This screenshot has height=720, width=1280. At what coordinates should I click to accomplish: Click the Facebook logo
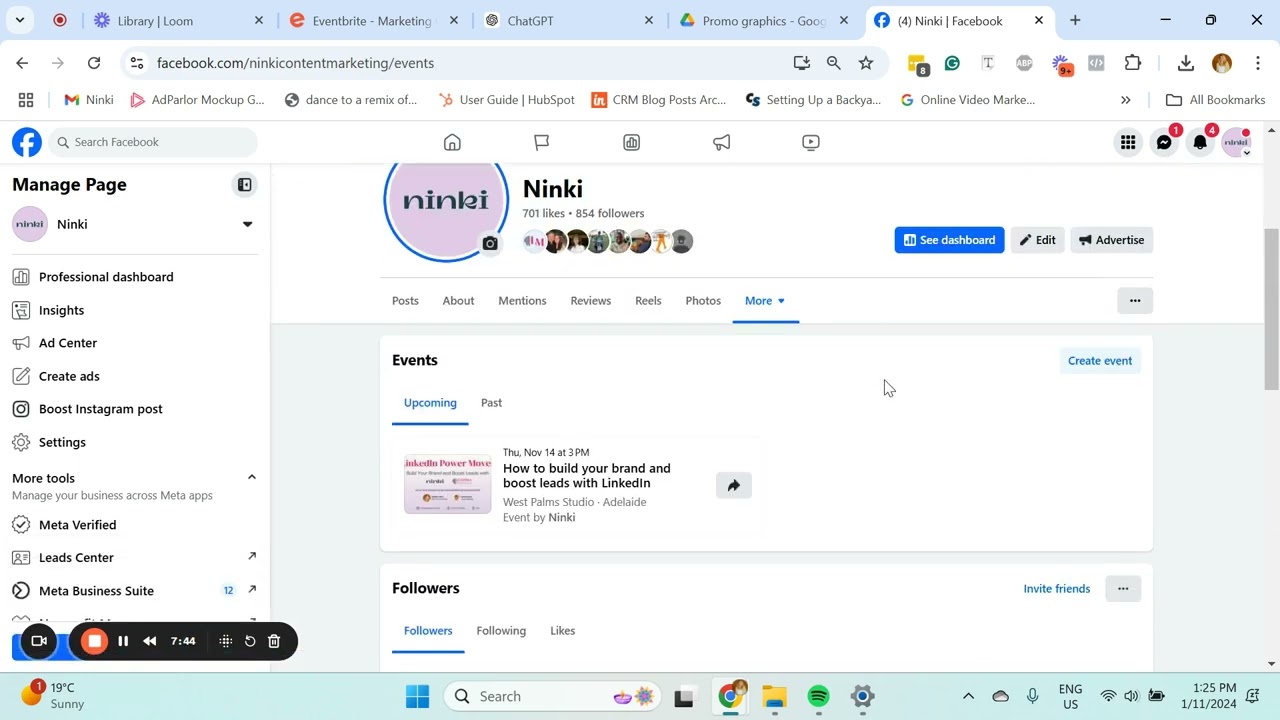27,142
